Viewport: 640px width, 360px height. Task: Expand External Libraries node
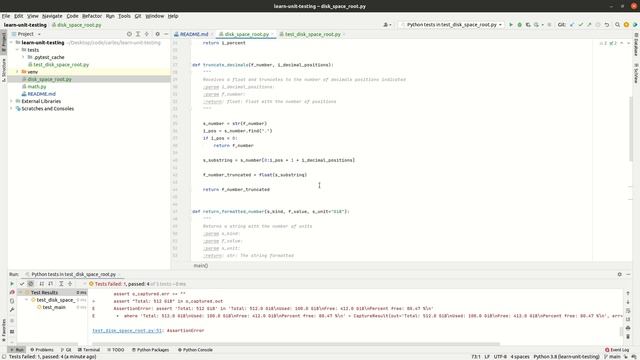[11, 101]
